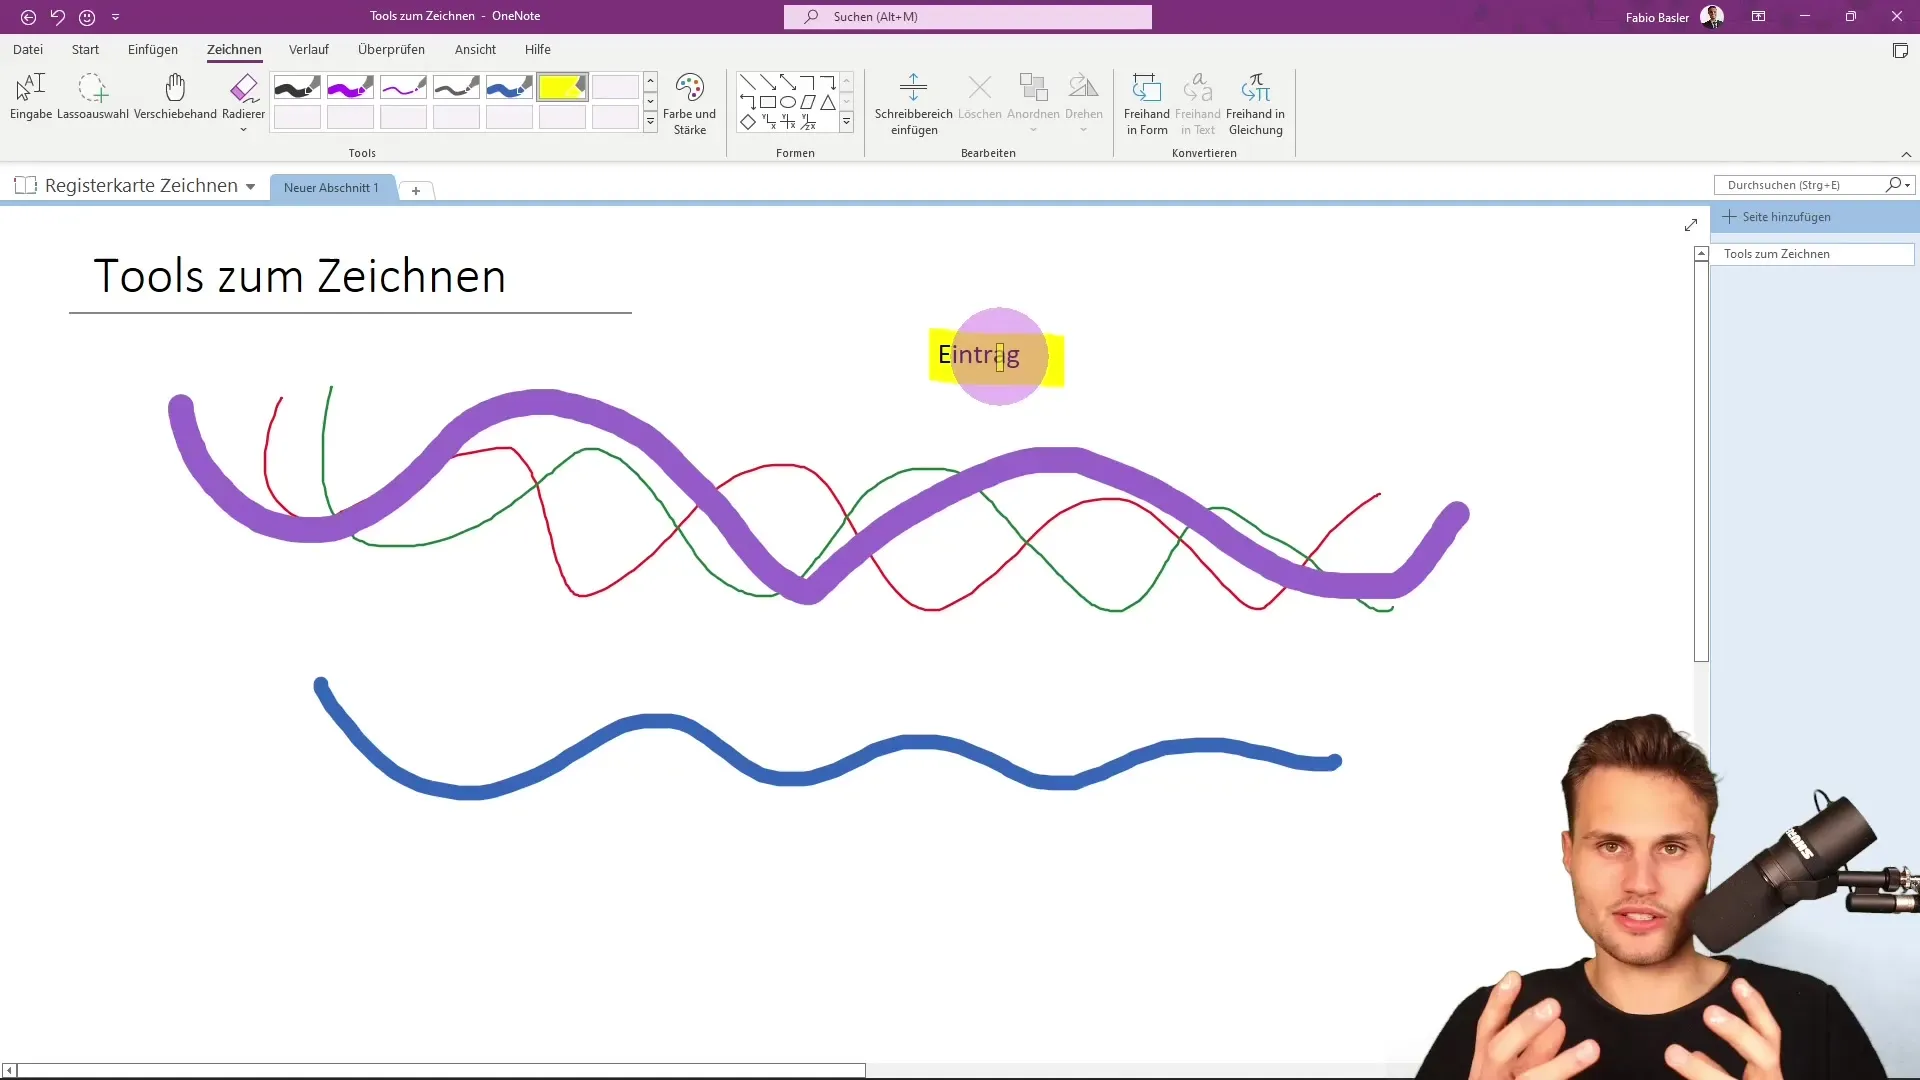Open the Radierer dropdown arrow
Image resolution: width=1920 pixels, height=1080 pixels.
coord(243,130)
